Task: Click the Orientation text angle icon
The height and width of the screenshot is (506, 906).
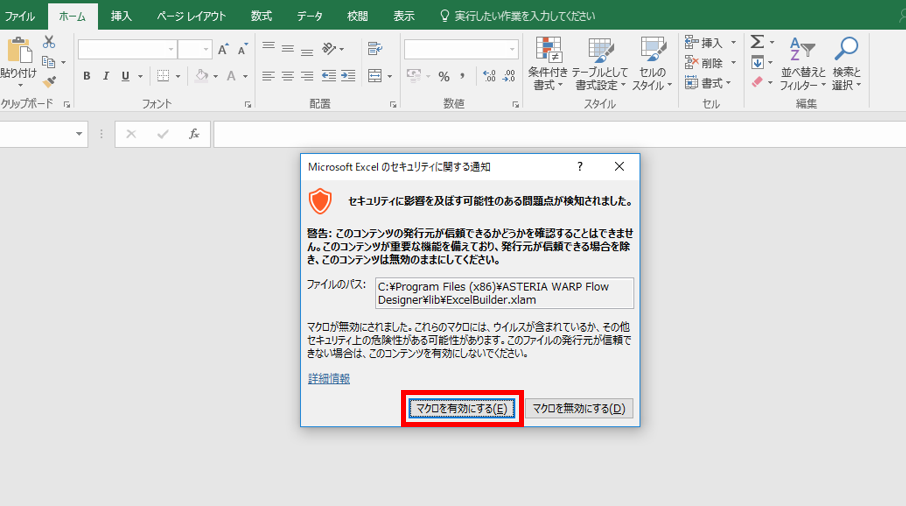Action: (x=329, y=49)
